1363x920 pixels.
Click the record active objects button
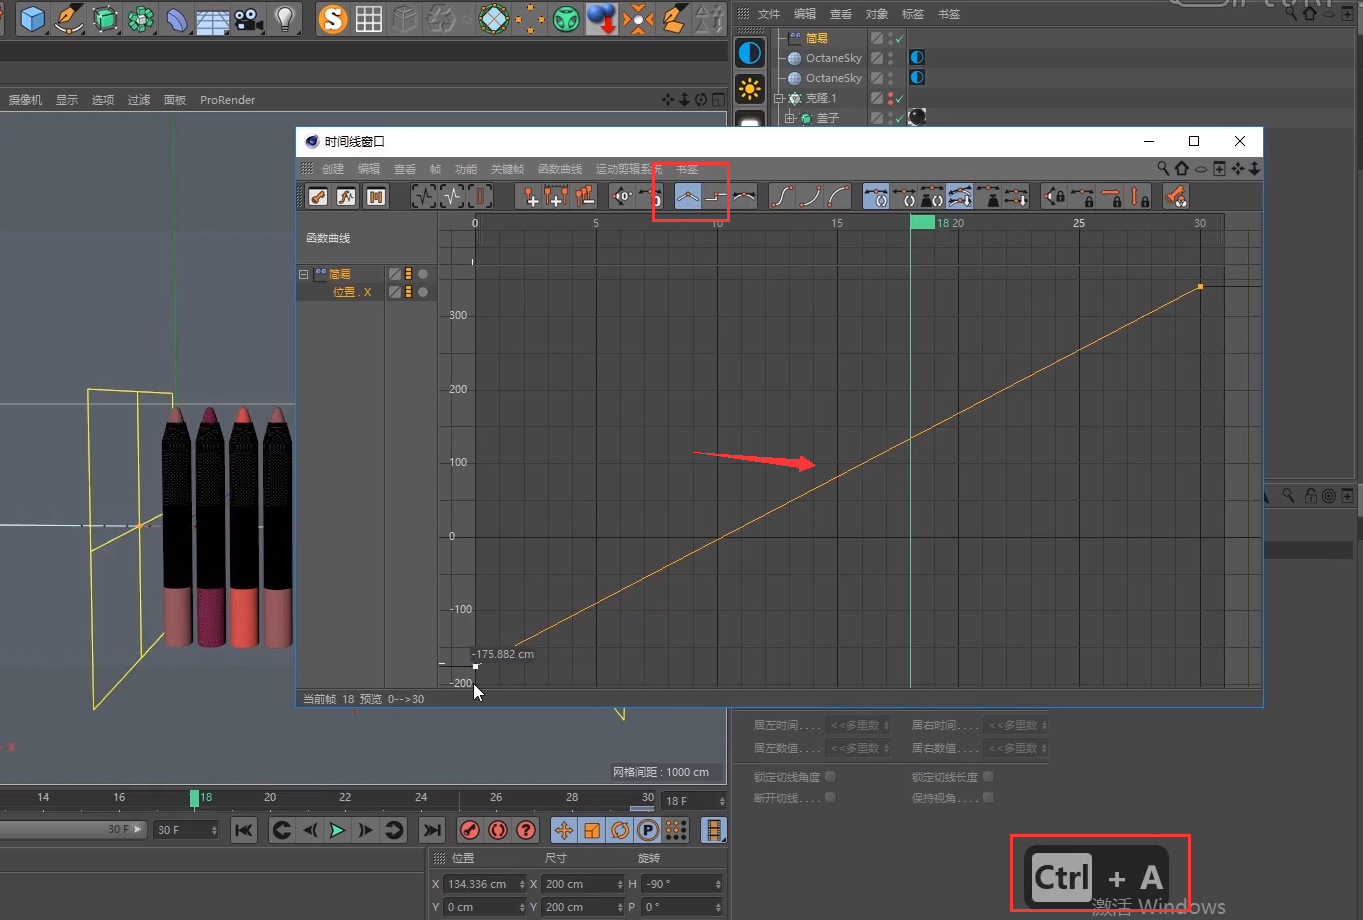point(469,830)
